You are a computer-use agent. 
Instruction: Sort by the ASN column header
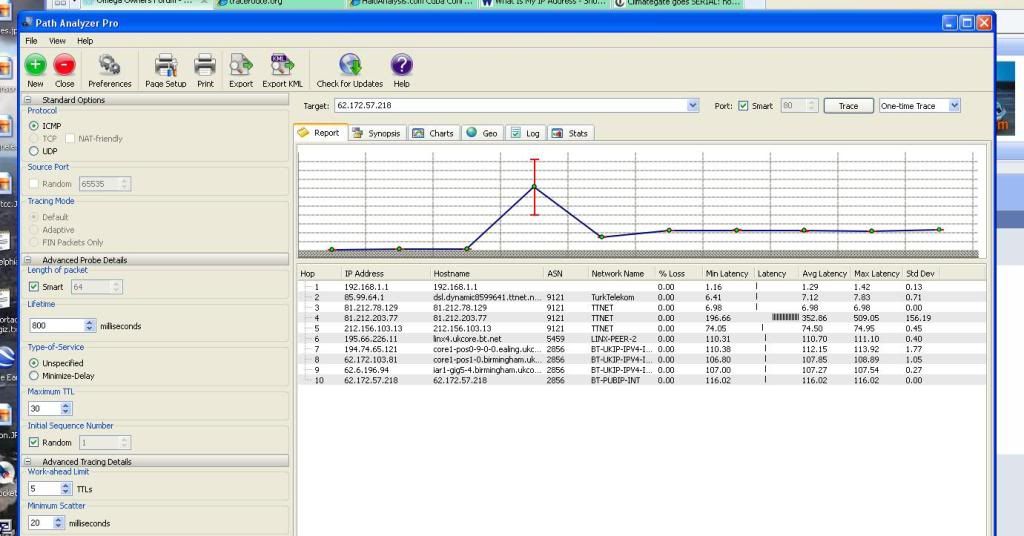pos(566,274)
